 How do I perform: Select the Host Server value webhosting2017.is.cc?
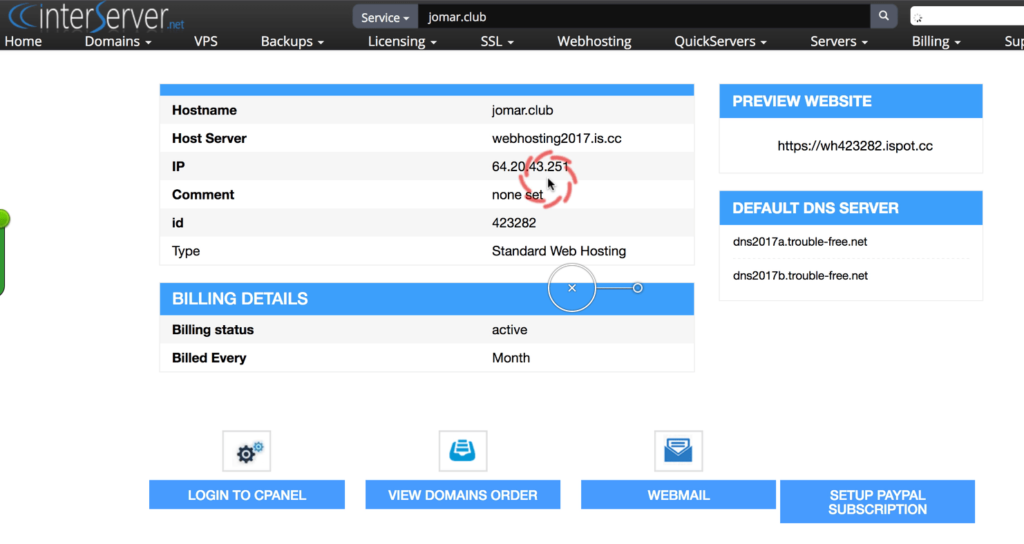(x=556, y=138)
